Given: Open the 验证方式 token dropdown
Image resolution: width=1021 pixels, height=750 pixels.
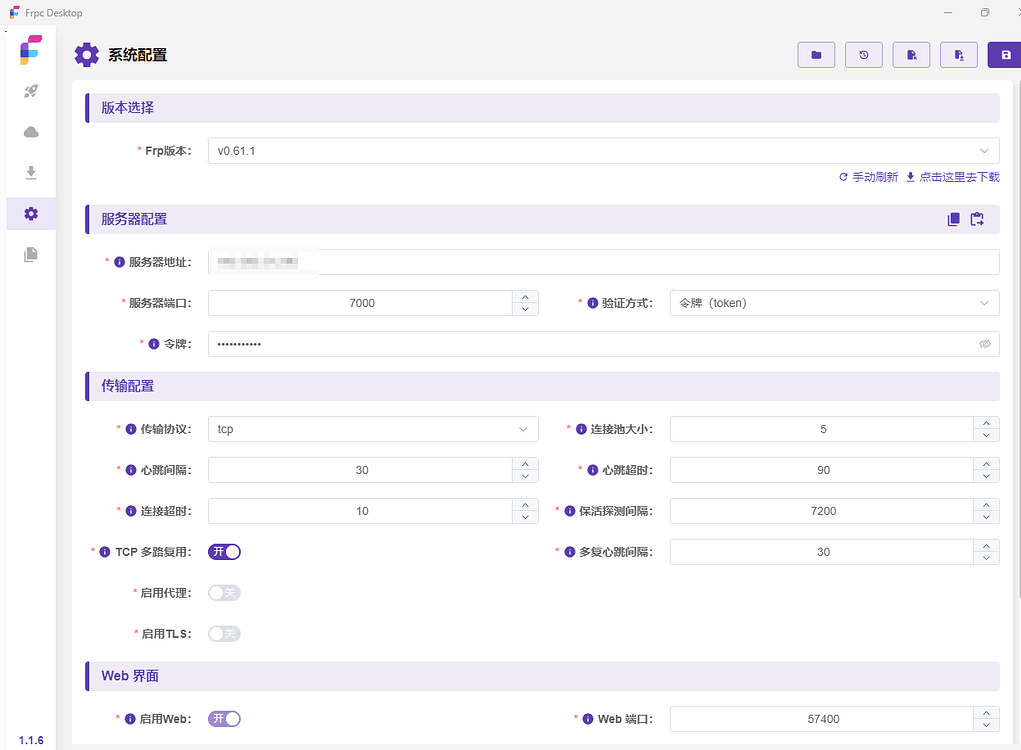Looking at the screenshot, I should click(x=834, y=303).
